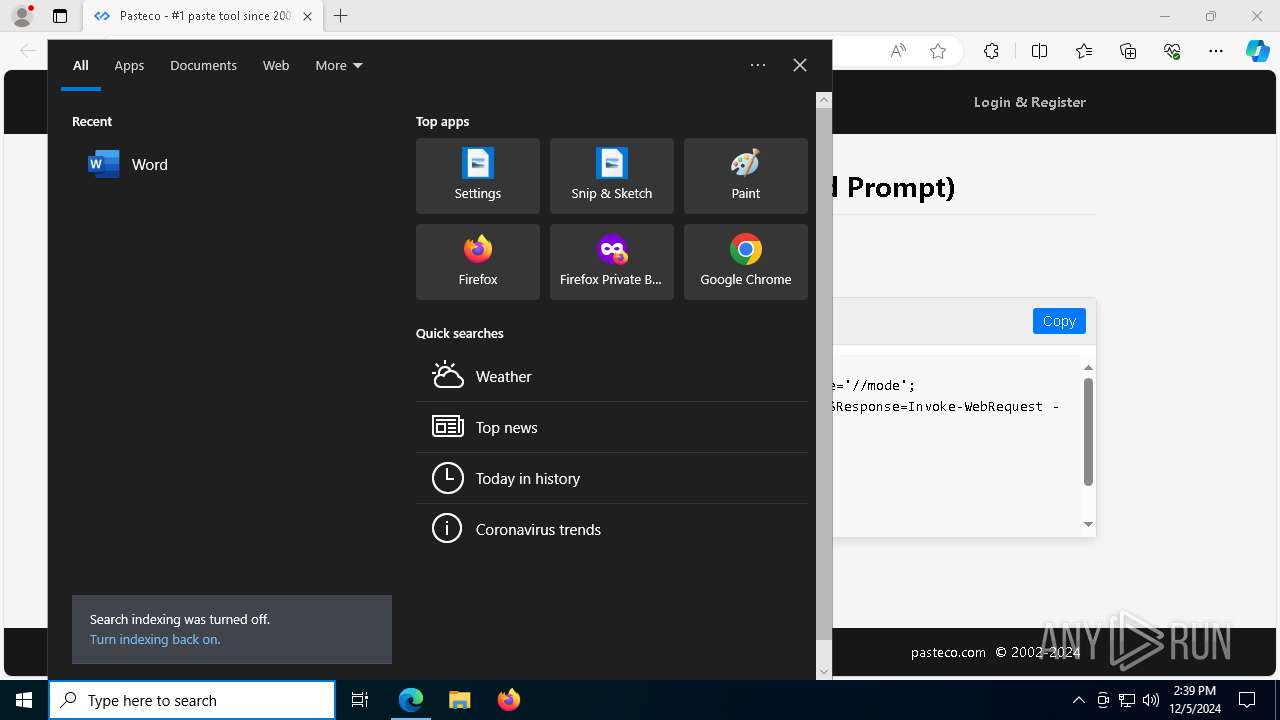The image size is (1280, 720).
Task: Click the Type here to search box
Action: [192, 700]
